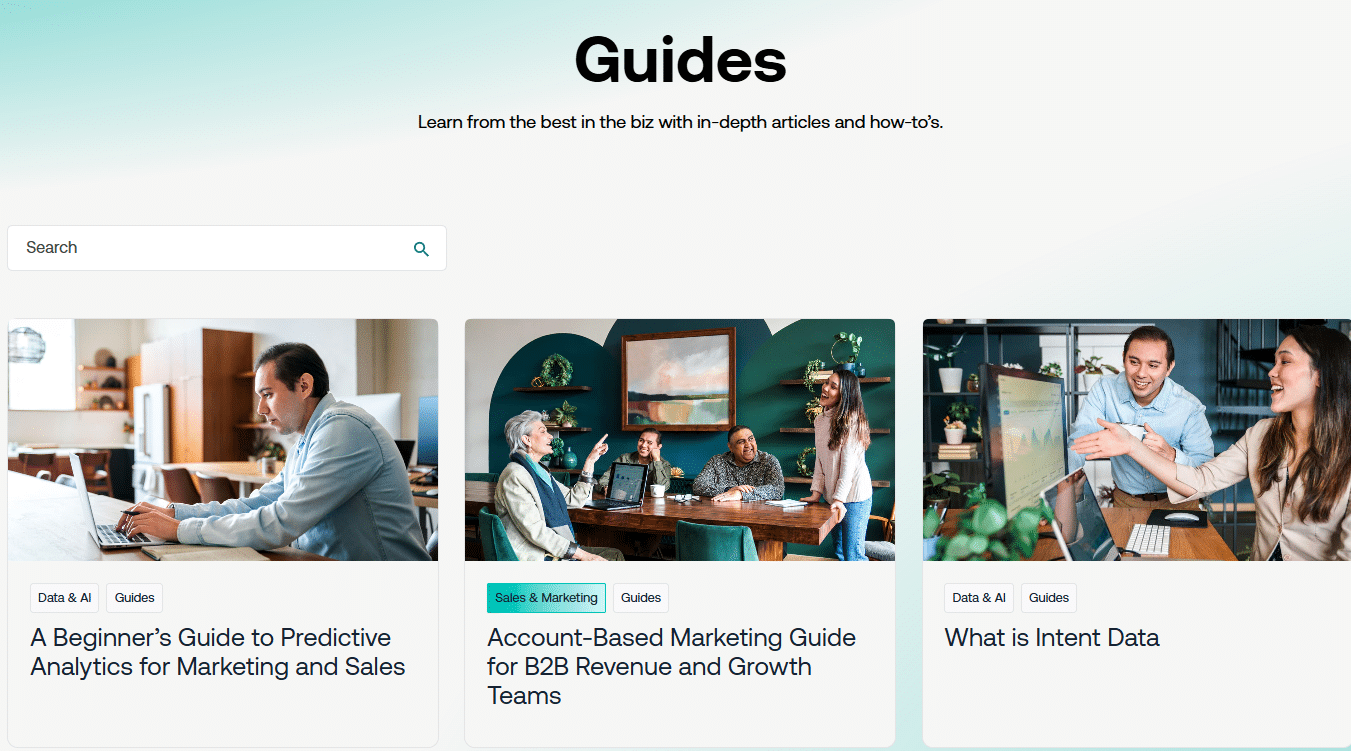Open the 'What is Intent Data' article
Screen dimensions: 1351x751
click(1051, 637)
